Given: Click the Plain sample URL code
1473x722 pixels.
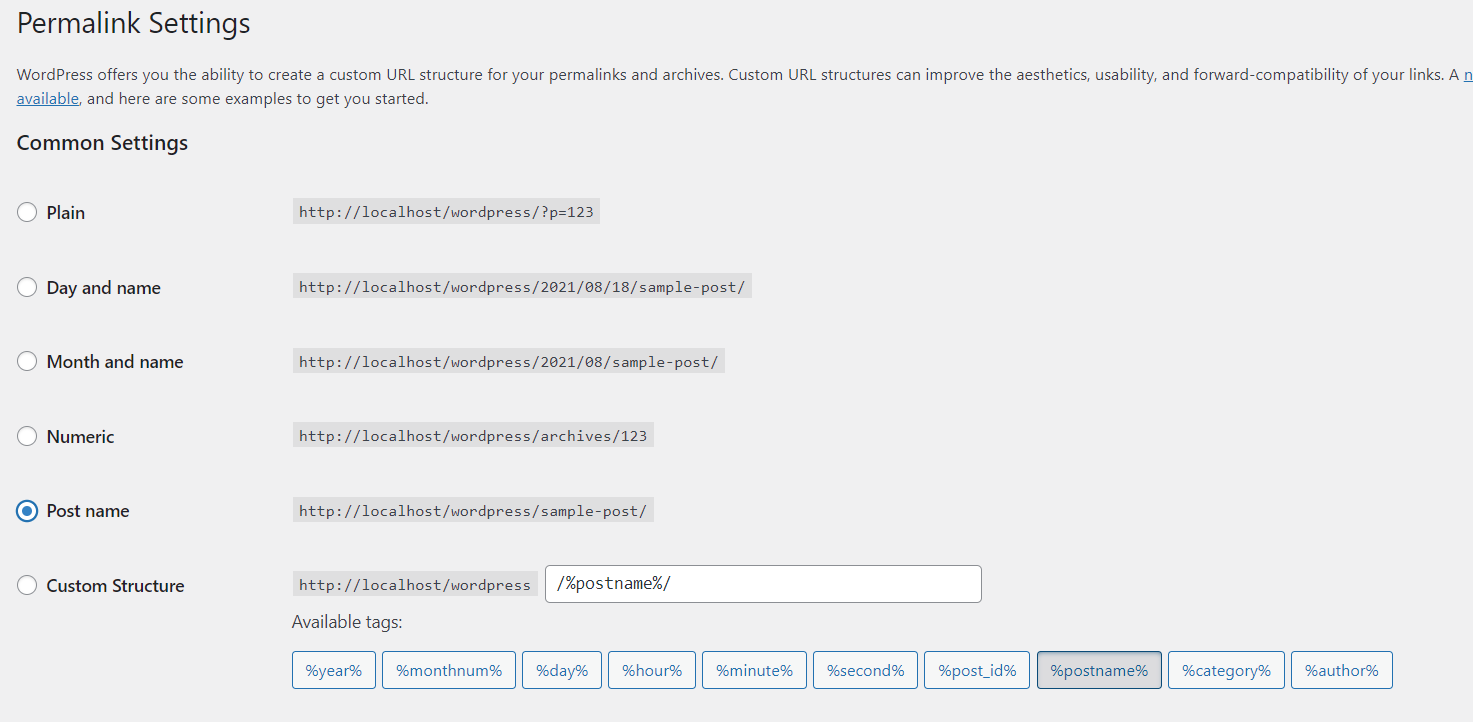Looking at the screenshot, I should pos(446,213).
